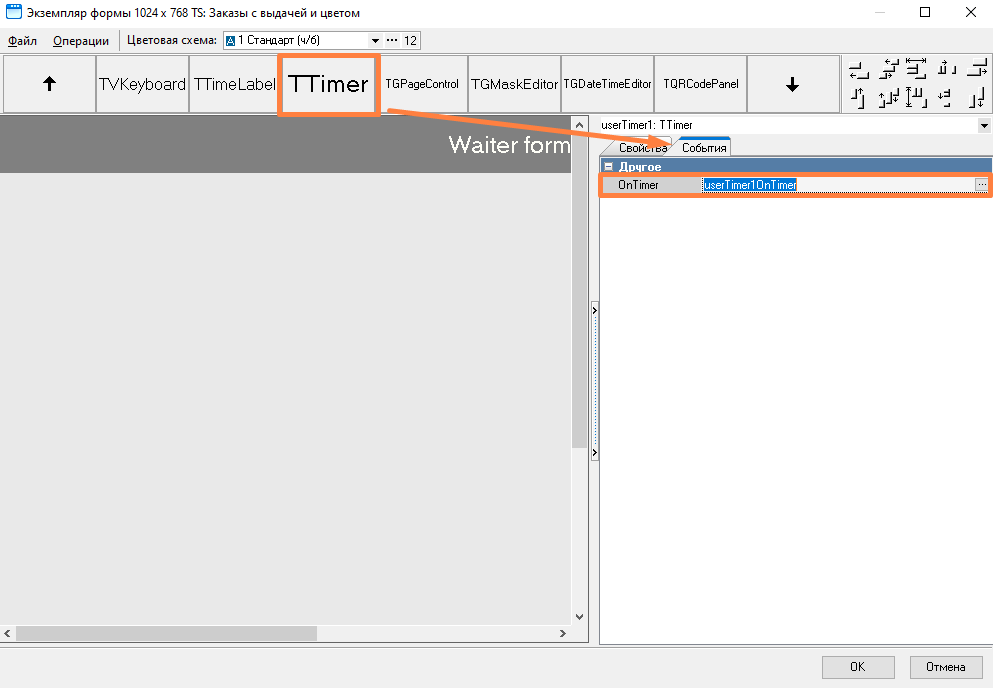Image resolution: width=993 pixels, height=688 pixels.
Task: Click the align top edges icon
Action: point(858,98)
